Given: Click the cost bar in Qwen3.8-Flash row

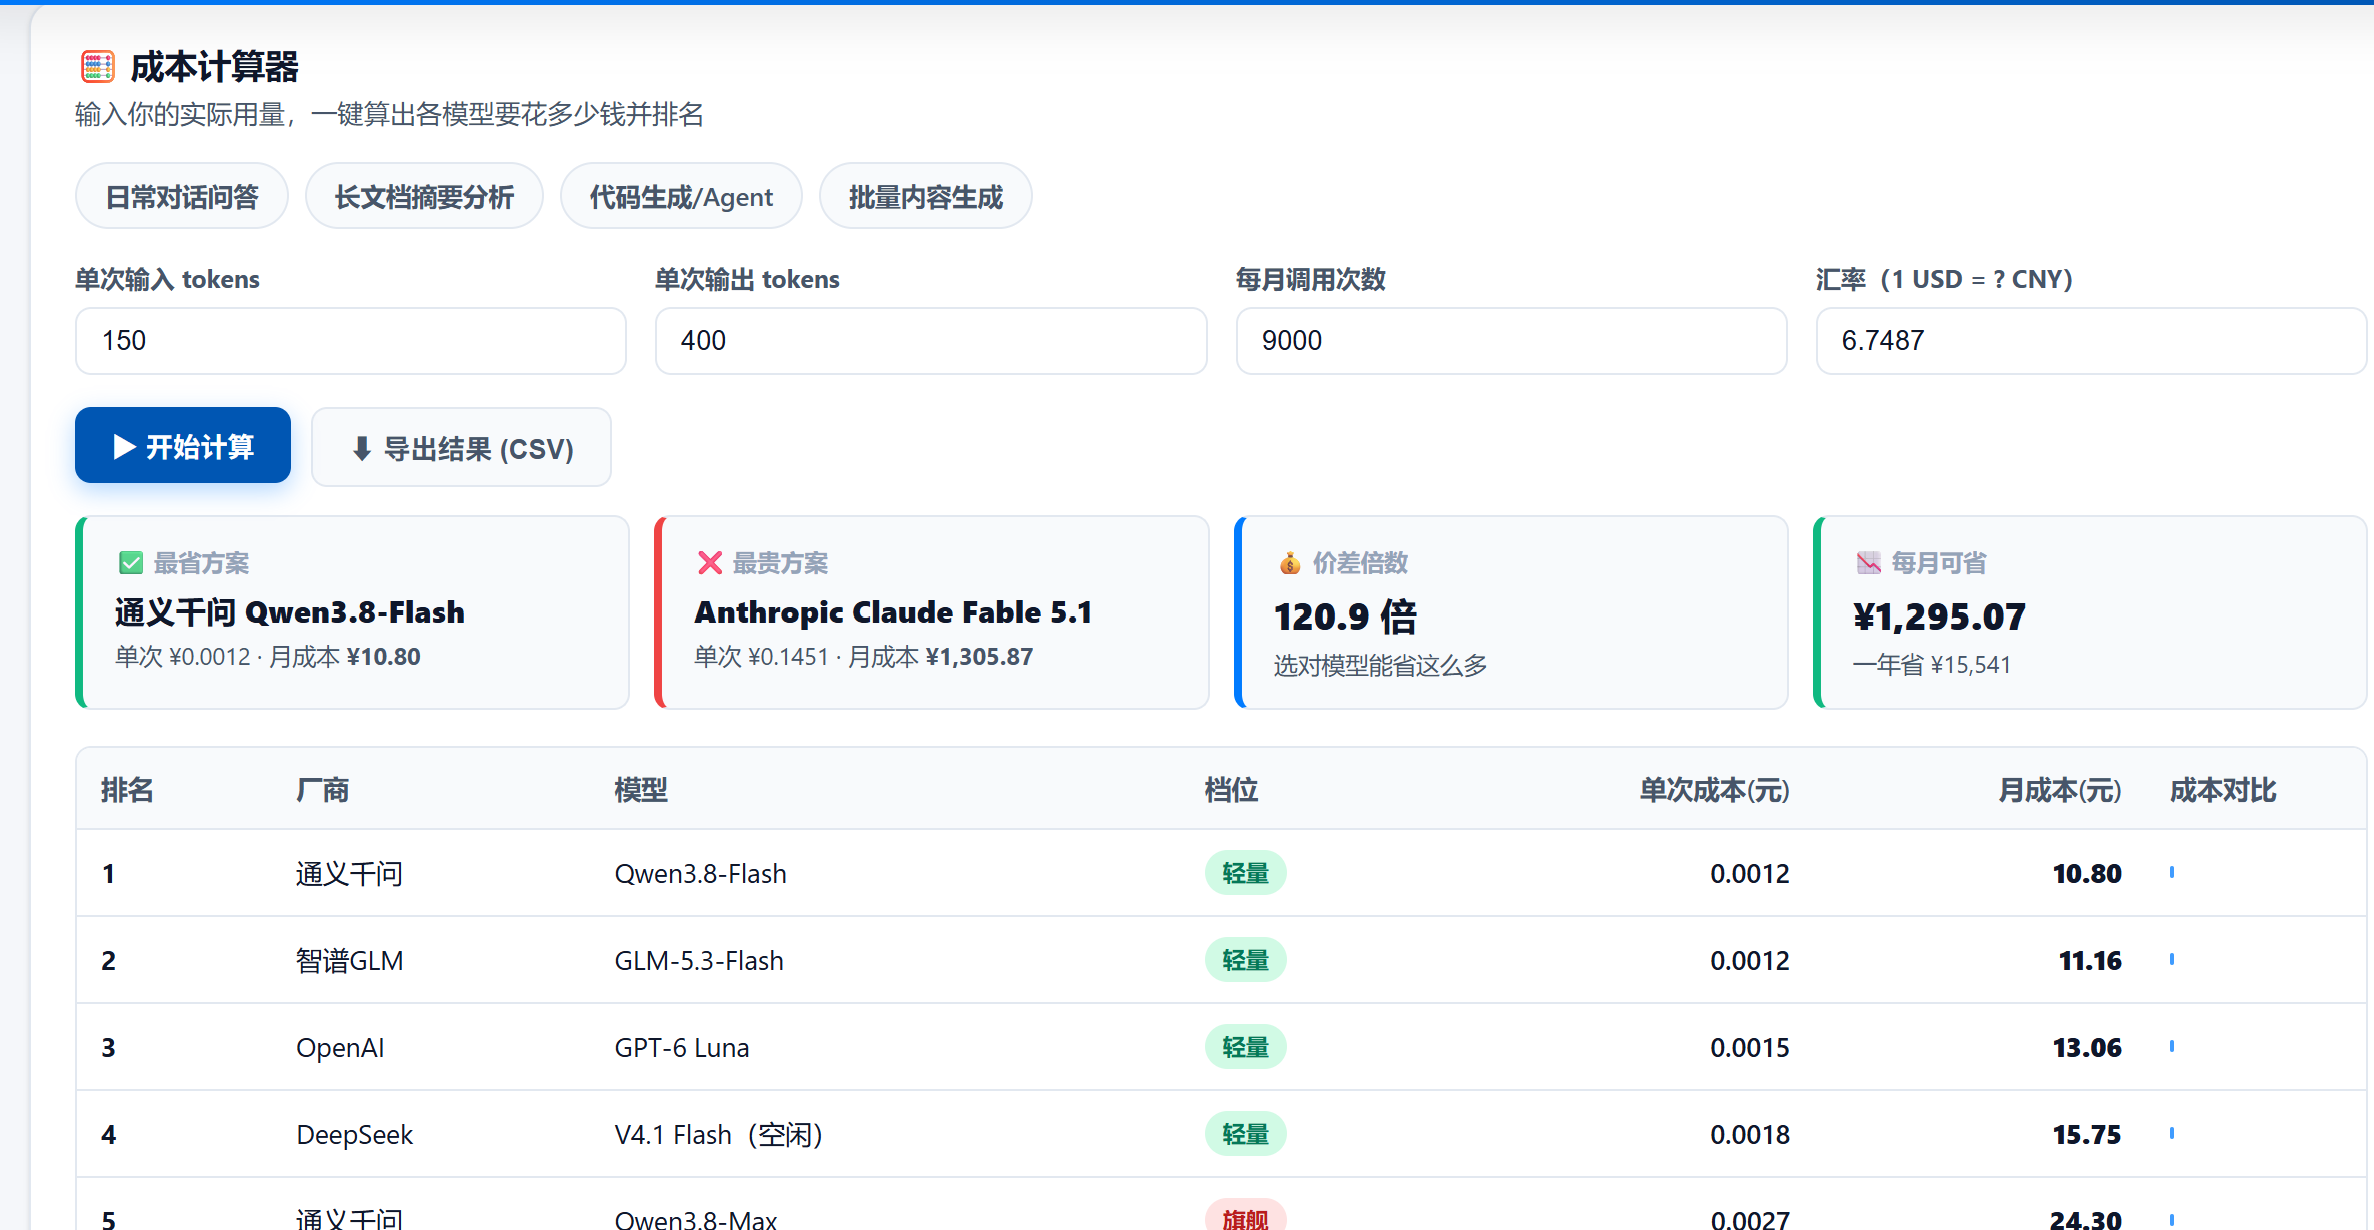Looking at the screenshot, I should tap(2172, 872).
